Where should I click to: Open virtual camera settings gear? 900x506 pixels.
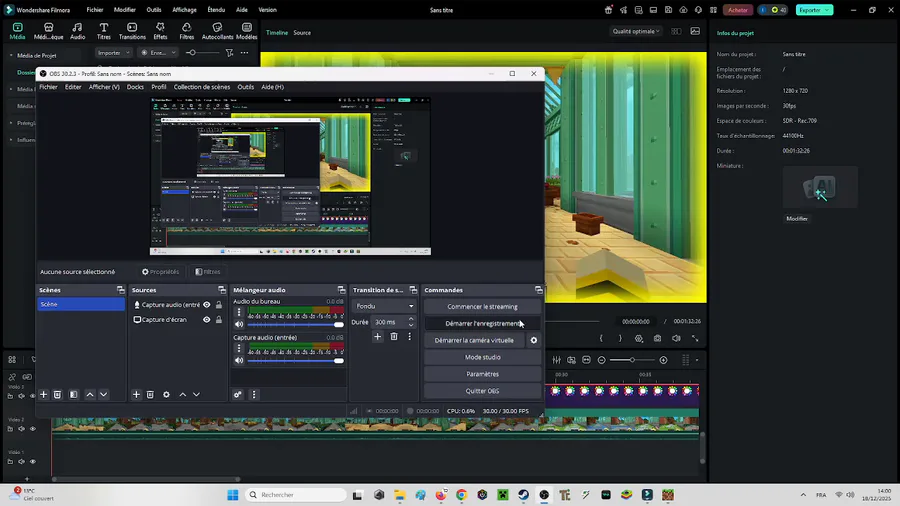click(x=533, y=340)
